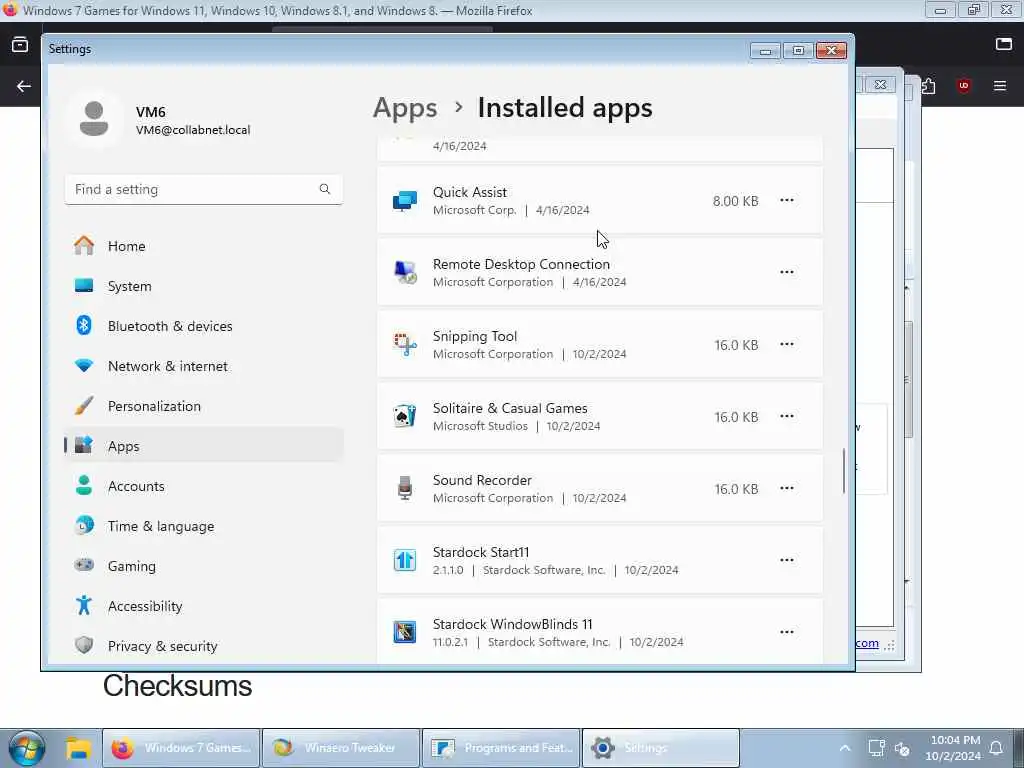Switch to Programs and Features taskbar button
This screenshot has width=1024, height=768.
tap(501, 748)
